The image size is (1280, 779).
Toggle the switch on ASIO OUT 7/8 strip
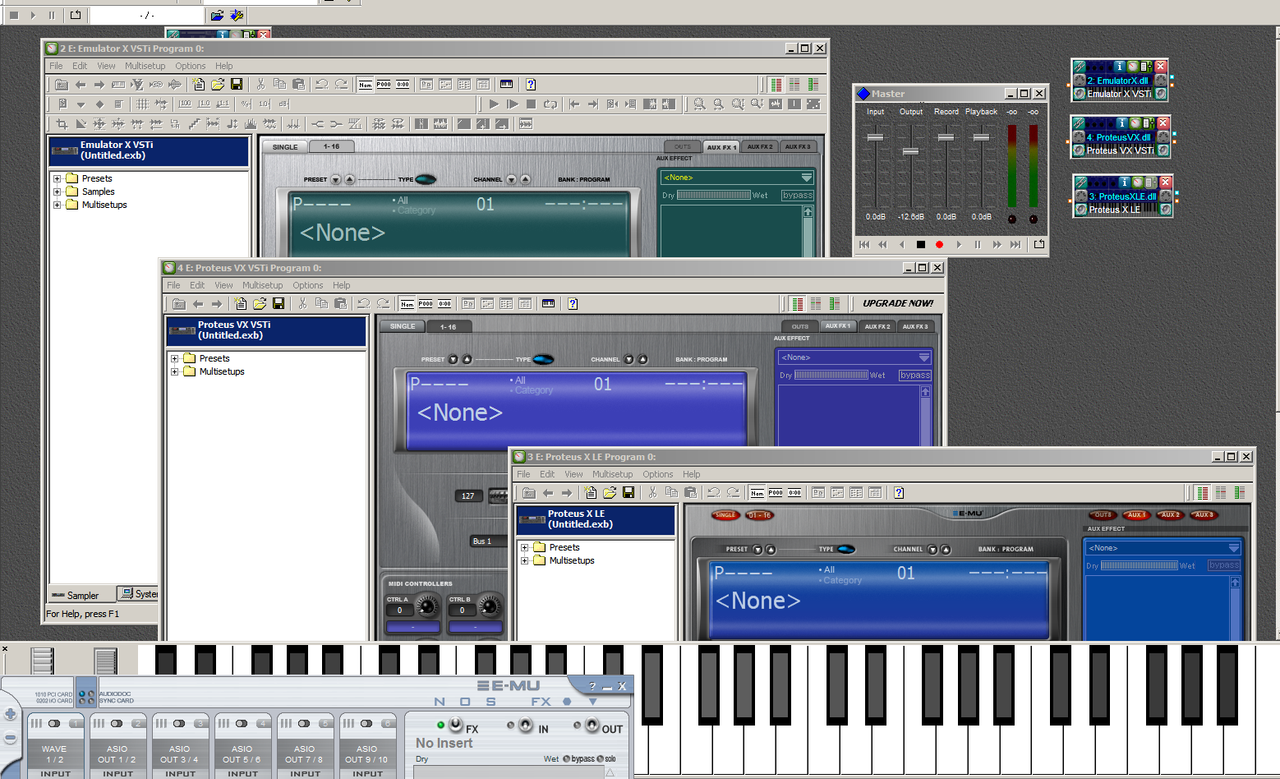click(304, 723)
